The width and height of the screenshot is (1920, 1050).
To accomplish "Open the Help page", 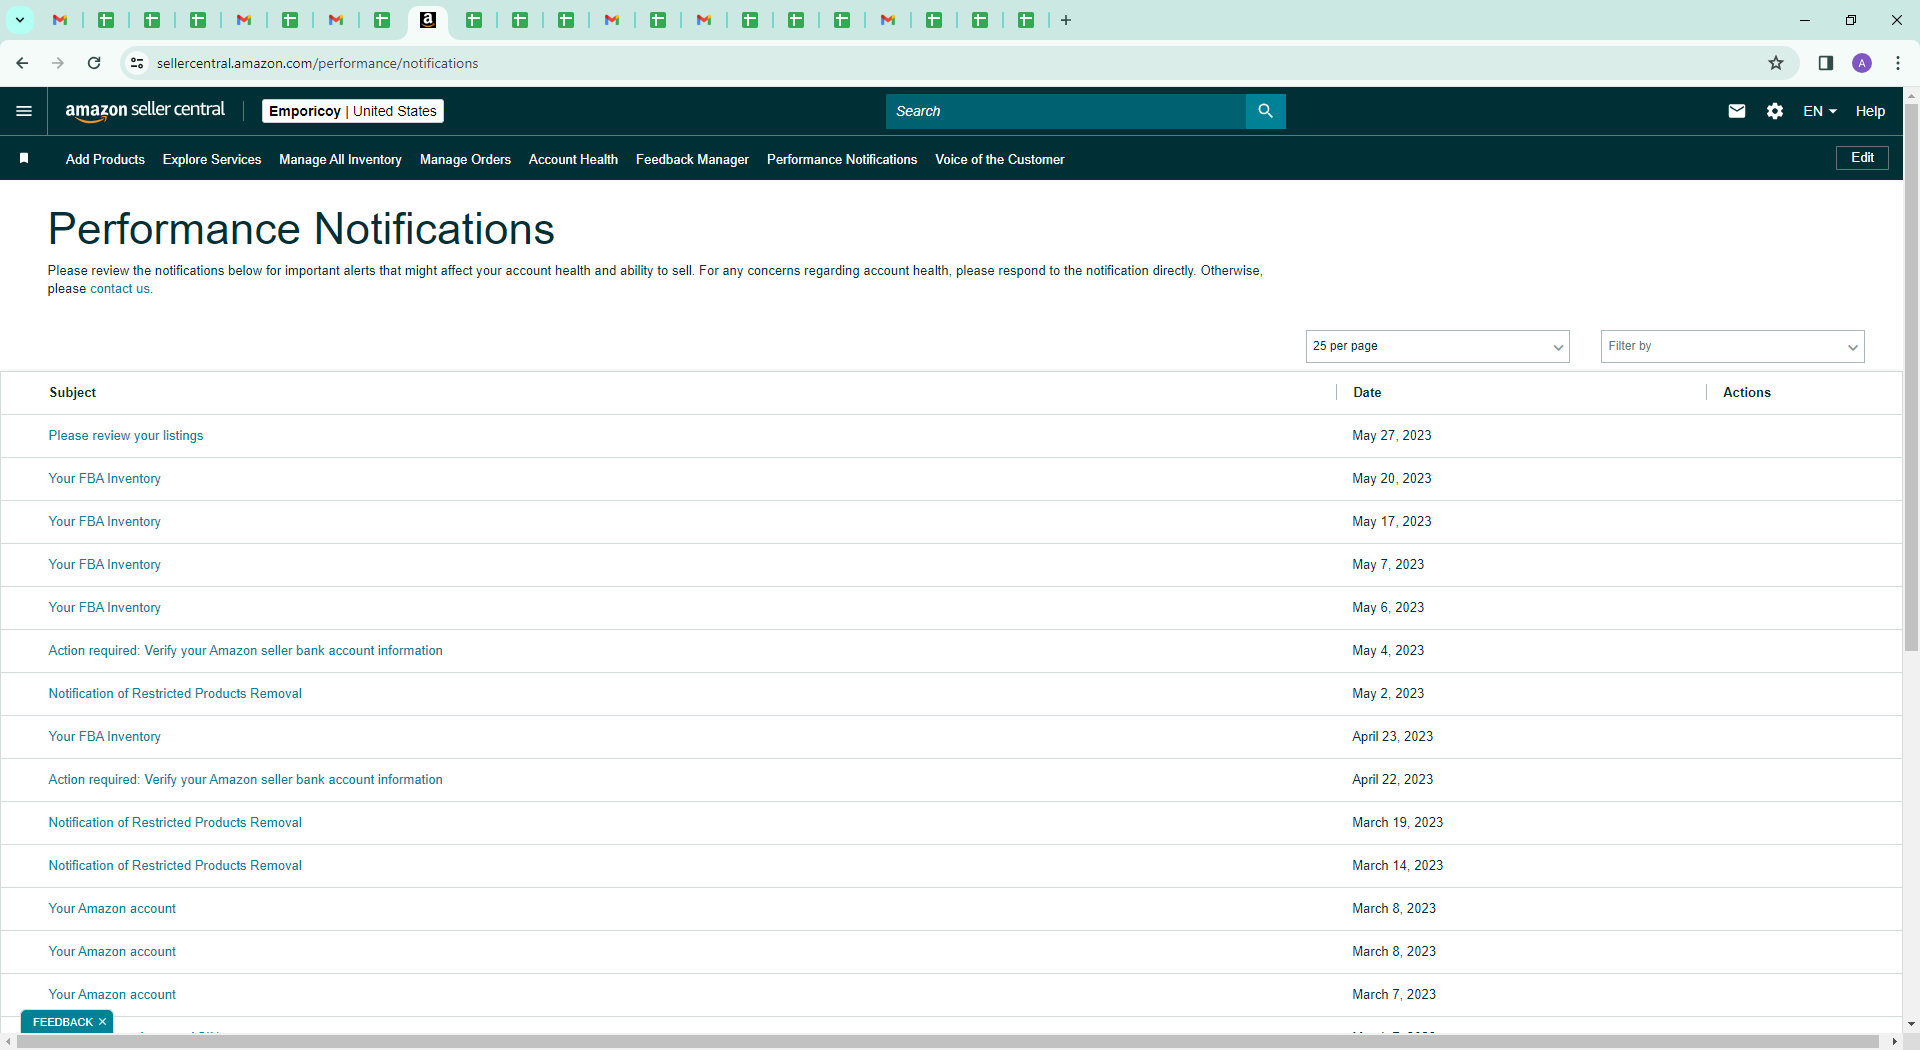I will (x=1870, y=111).
